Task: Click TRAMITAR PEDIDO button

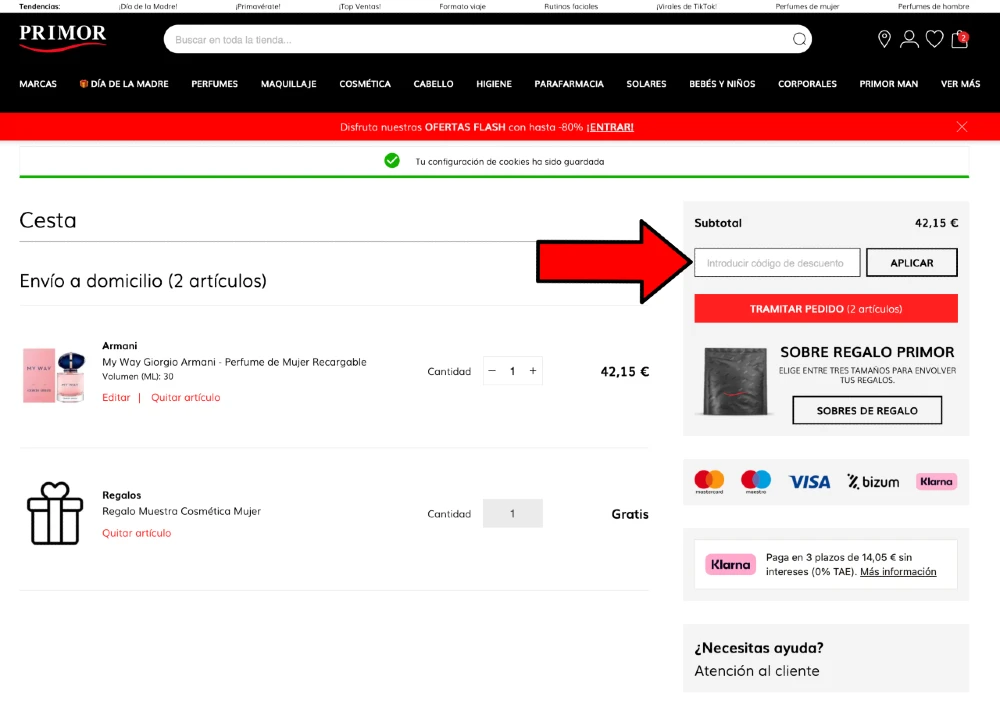Action: point(826,309)
